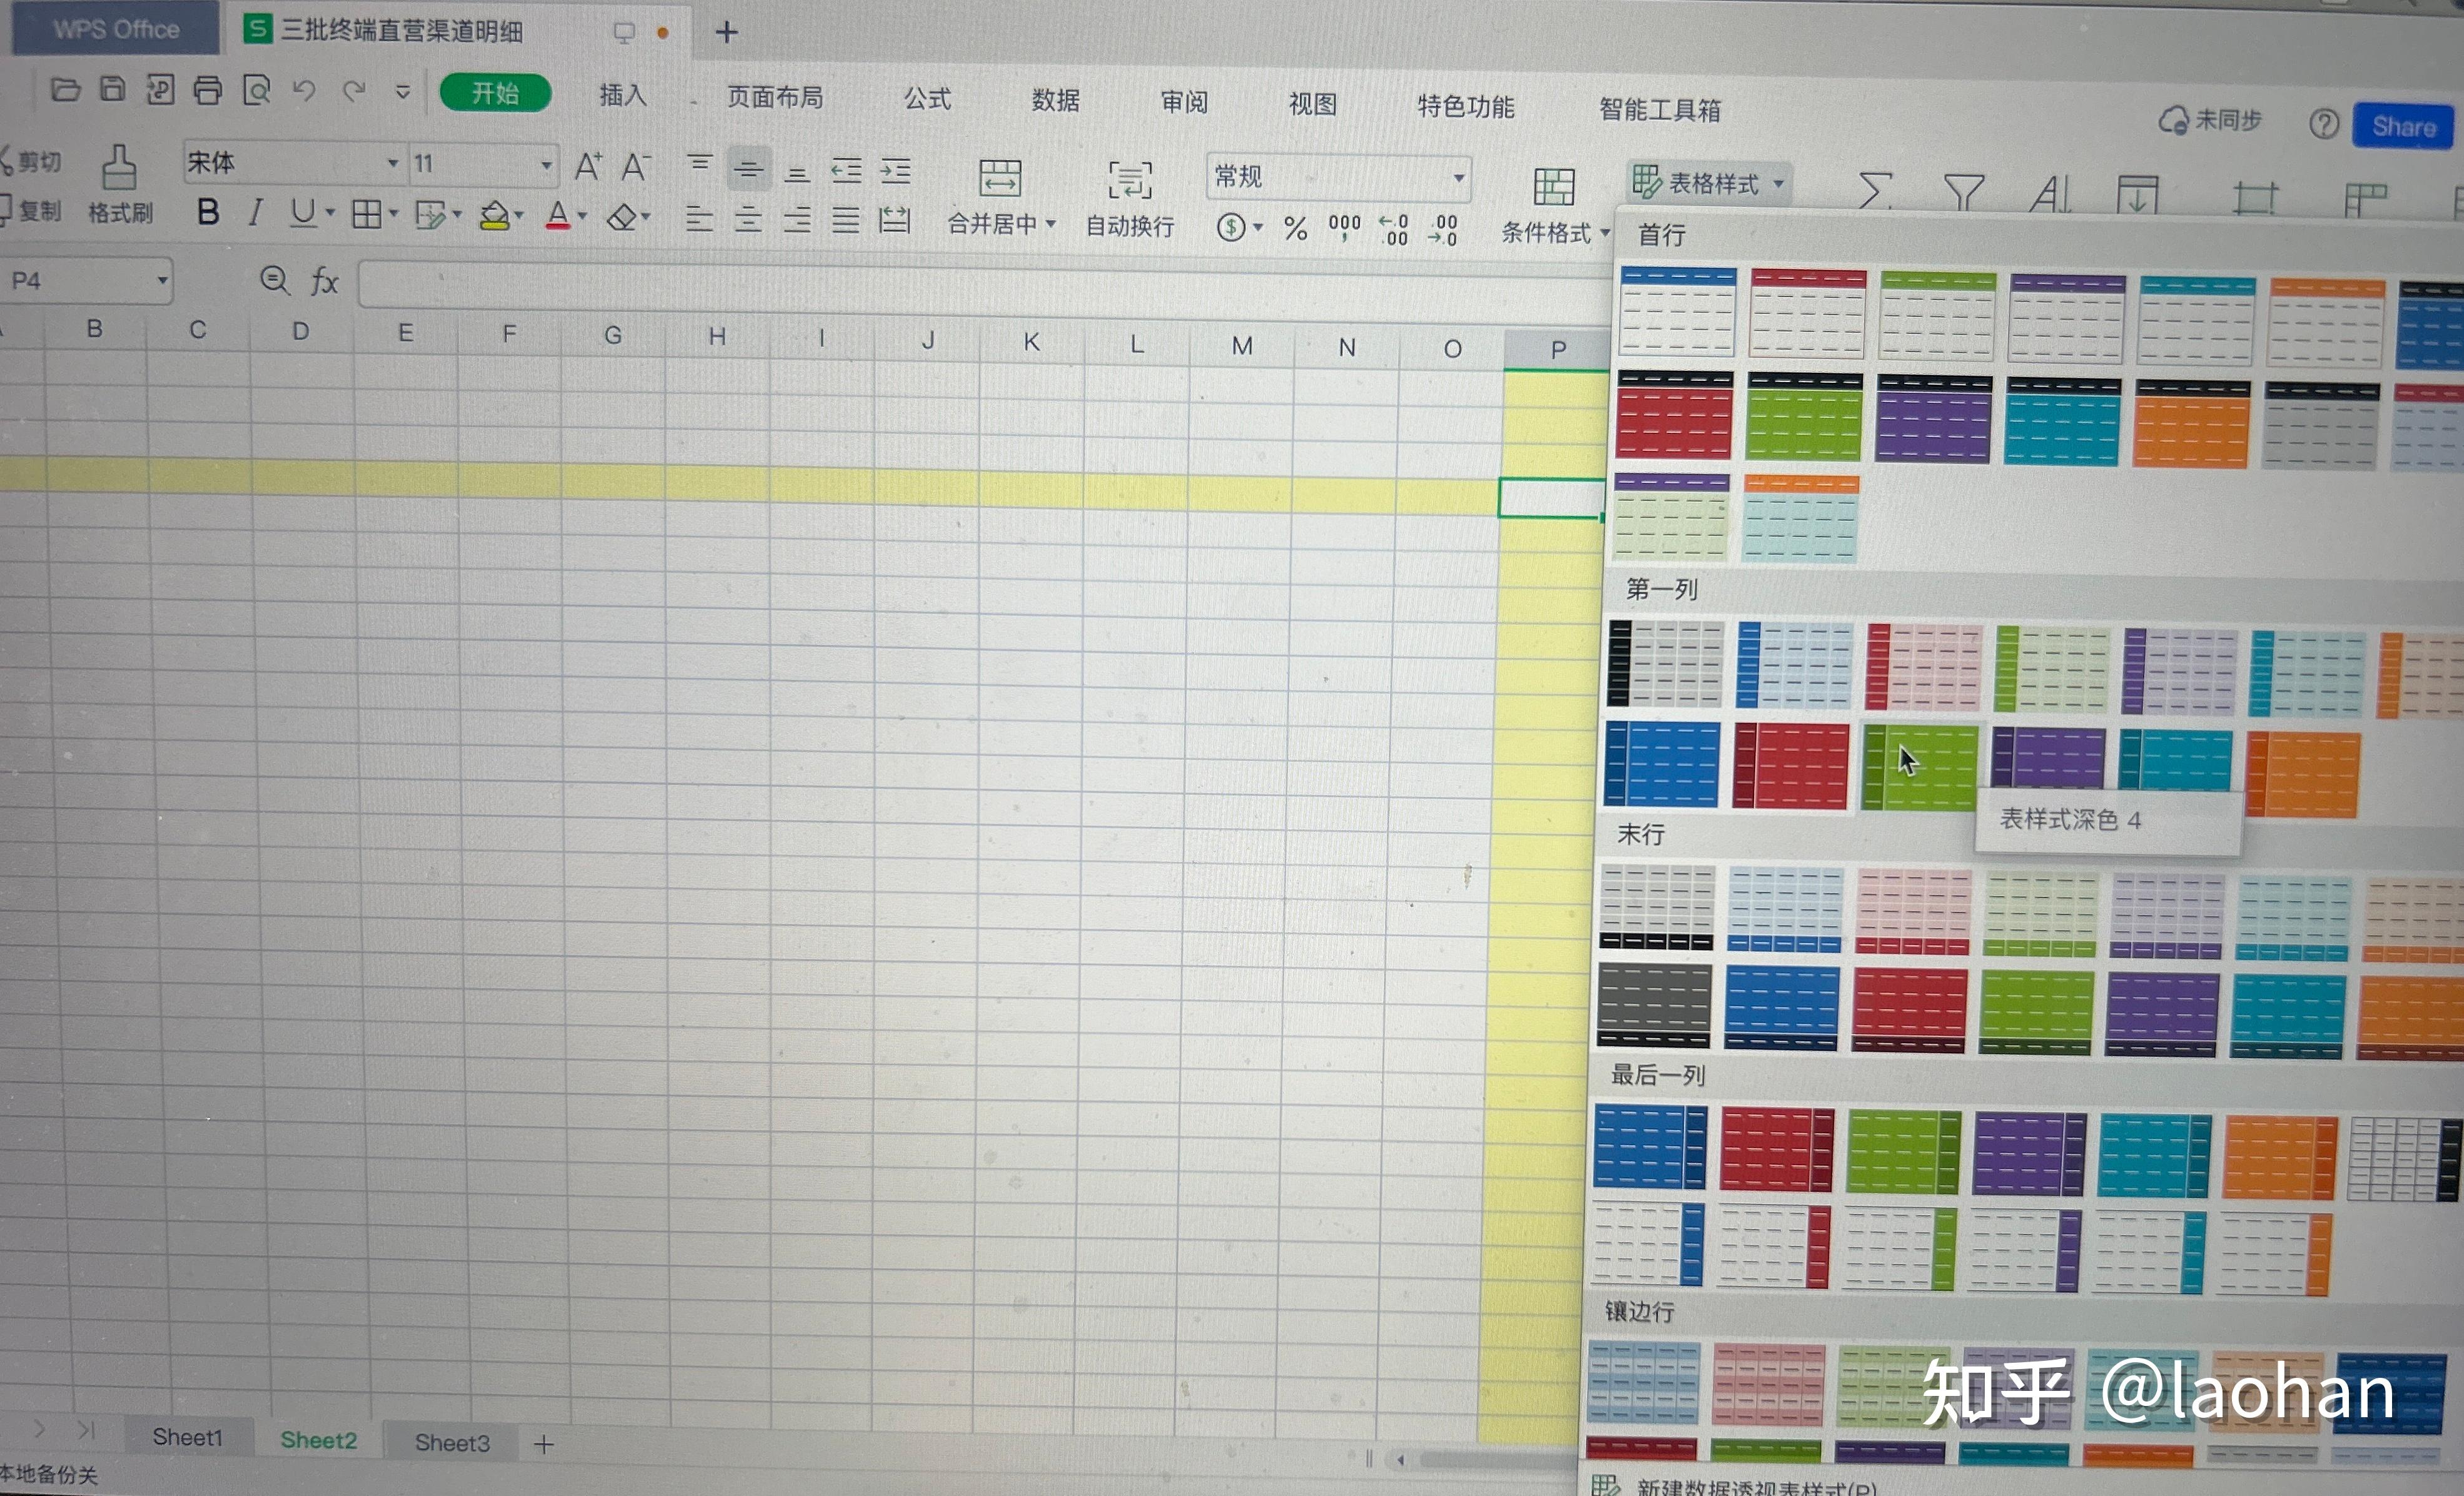Click the blue Share button
Image resolution: width=2464 pixels, height=1496 pixels.
(x=2403, y=127)
